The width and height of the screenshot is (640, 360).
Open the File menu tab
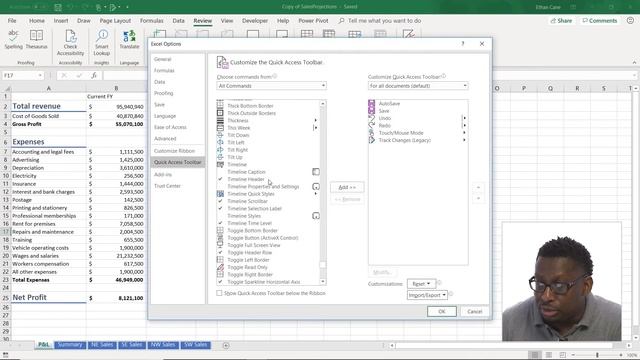tap(12, 20)
